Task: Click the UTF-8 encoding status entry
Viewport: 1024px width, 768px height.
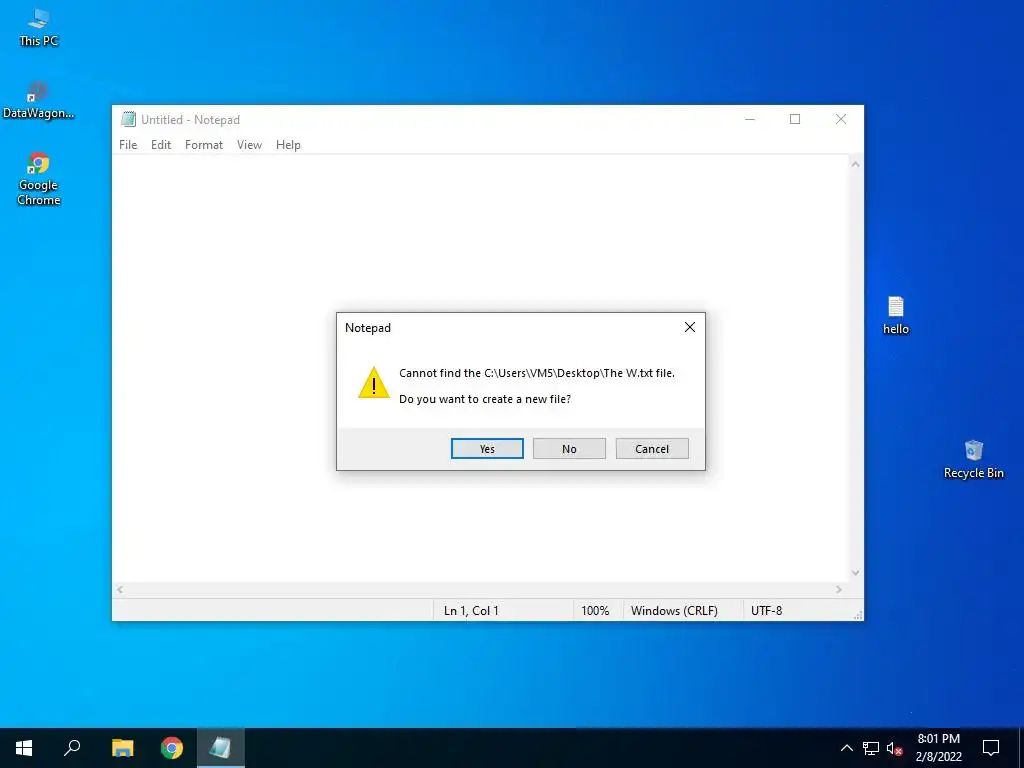Action: point(766,611)
